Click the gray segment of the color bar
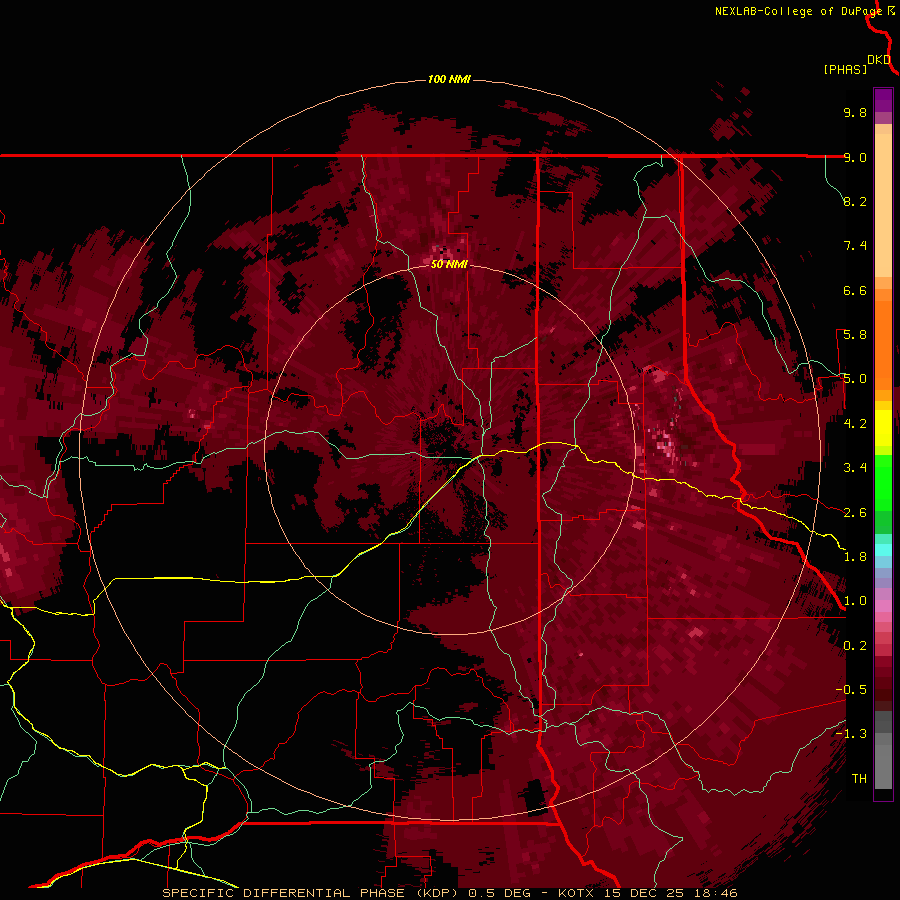Image resolution: width=900 pixels, height=900 pixels. (883, 750)
